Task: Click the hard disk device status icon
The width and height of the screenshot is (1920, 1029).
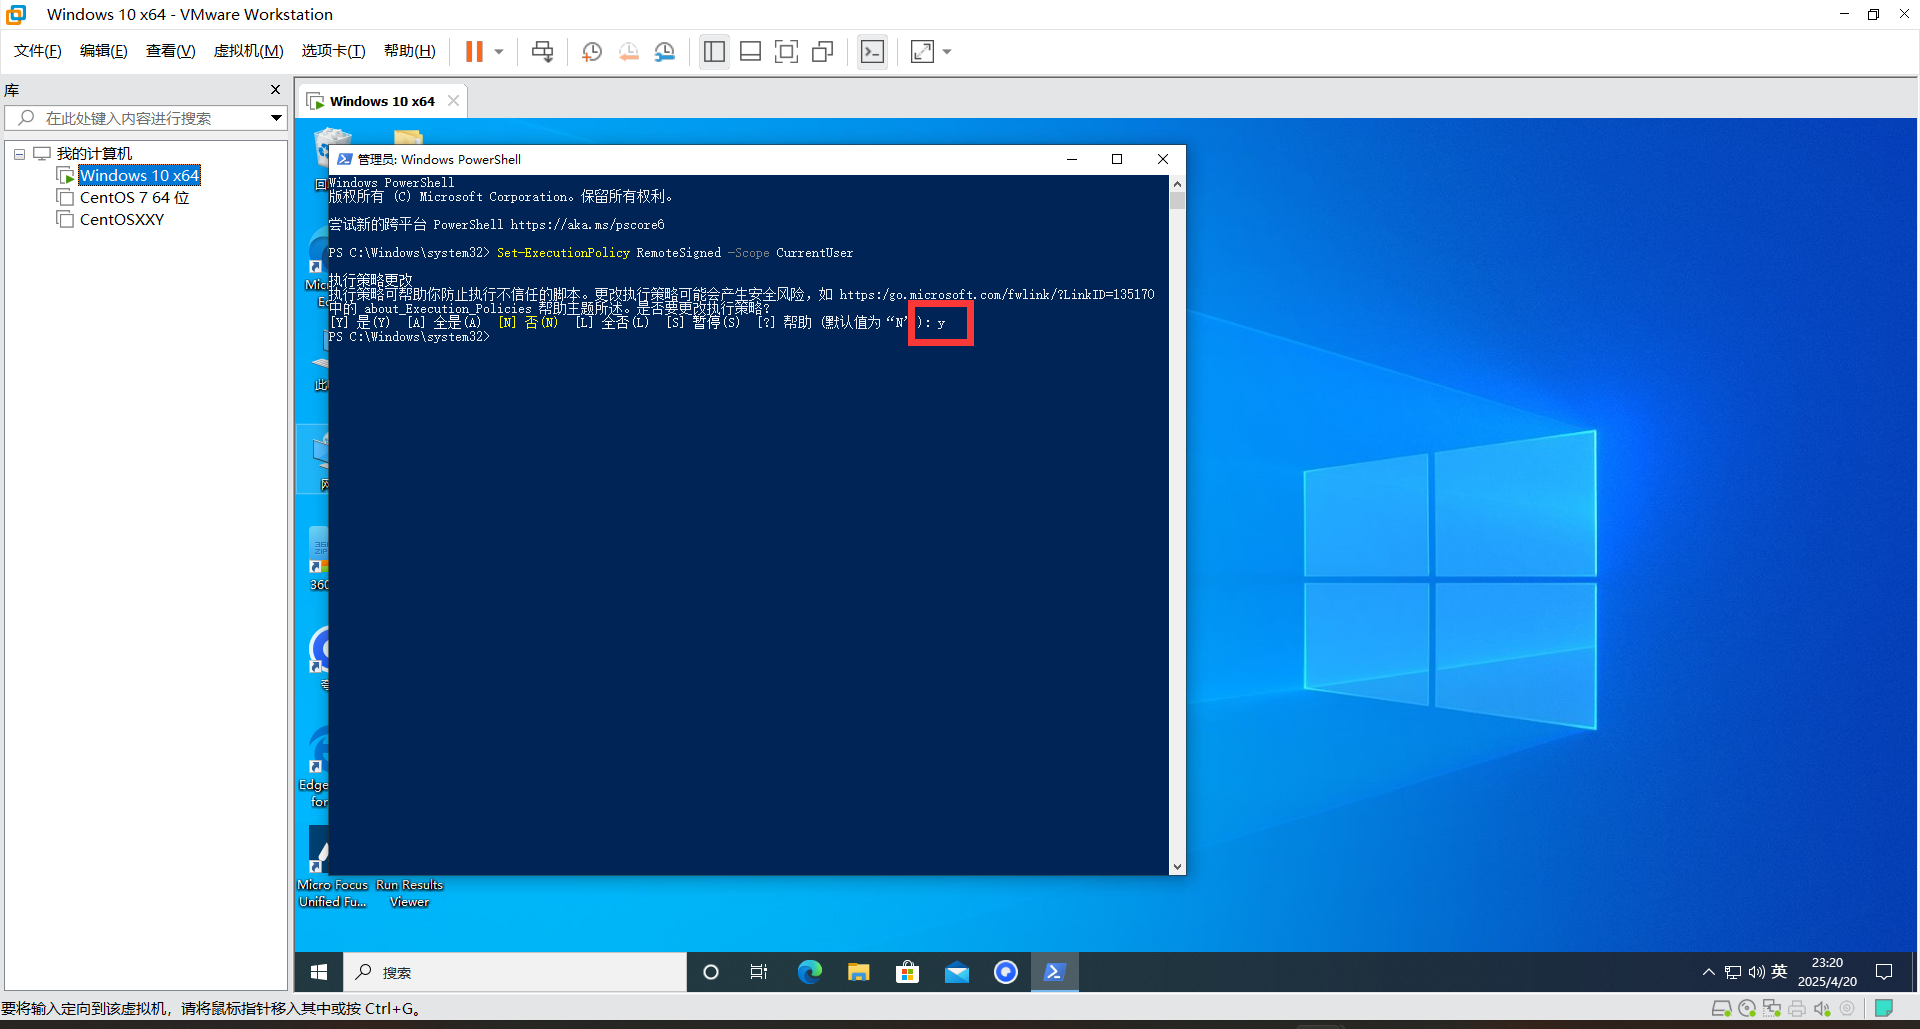Action: click(1721, 1009)
